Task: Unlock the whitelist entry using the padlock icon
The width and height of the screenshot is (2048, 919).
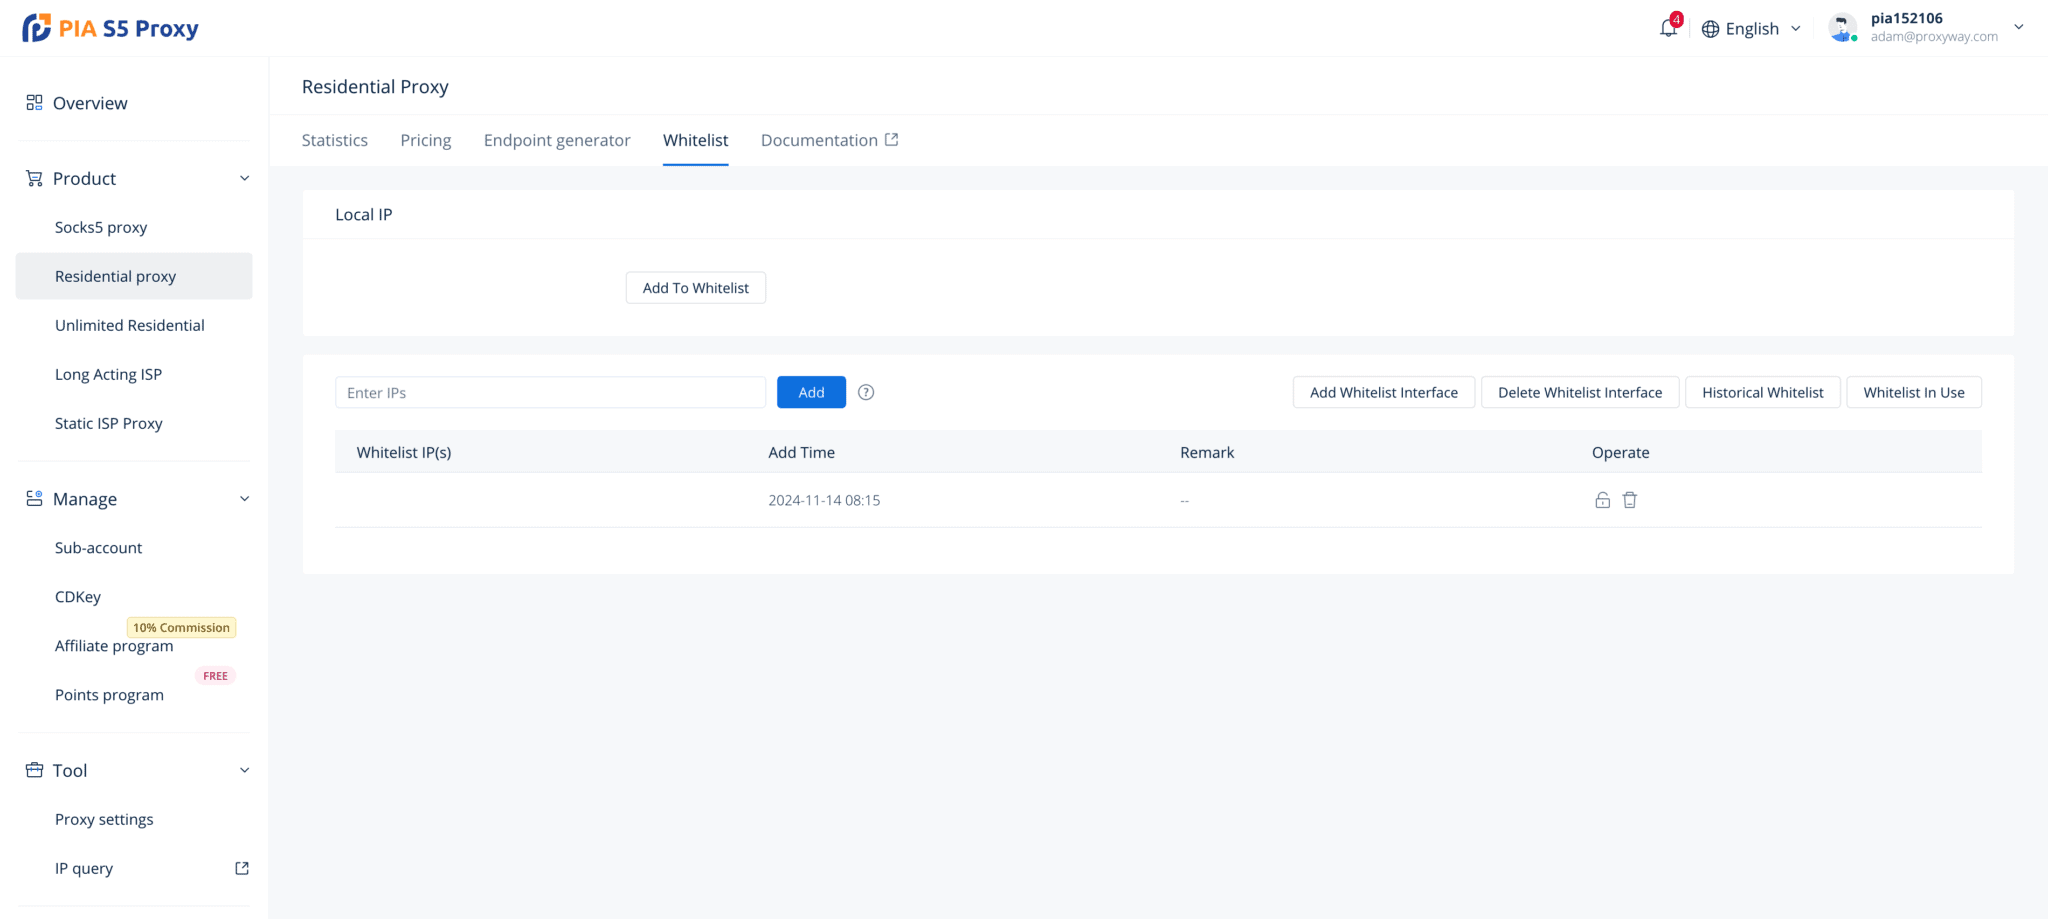Action: tap(1602, 500)
